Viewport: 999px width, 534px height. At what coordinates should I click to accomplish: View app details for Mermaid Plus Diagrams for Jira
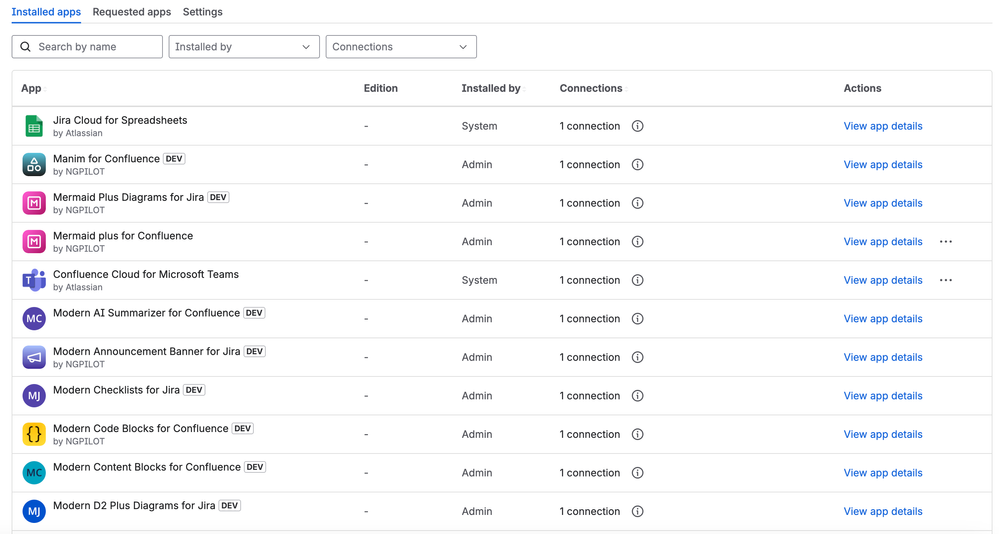(x=883, y=203)
